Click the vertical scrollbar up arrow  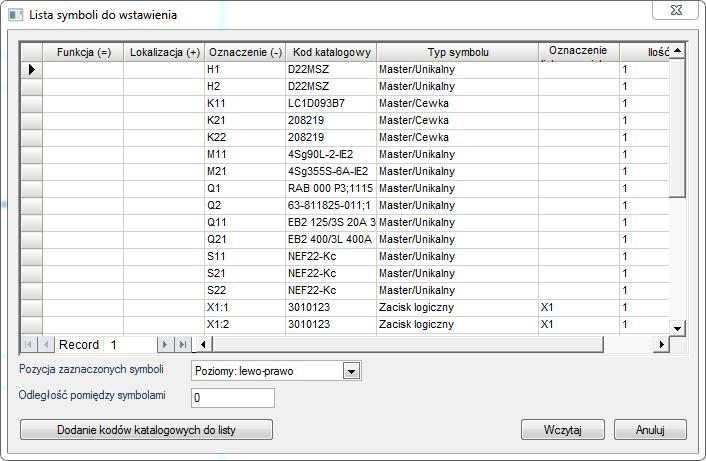pos(677,50)
